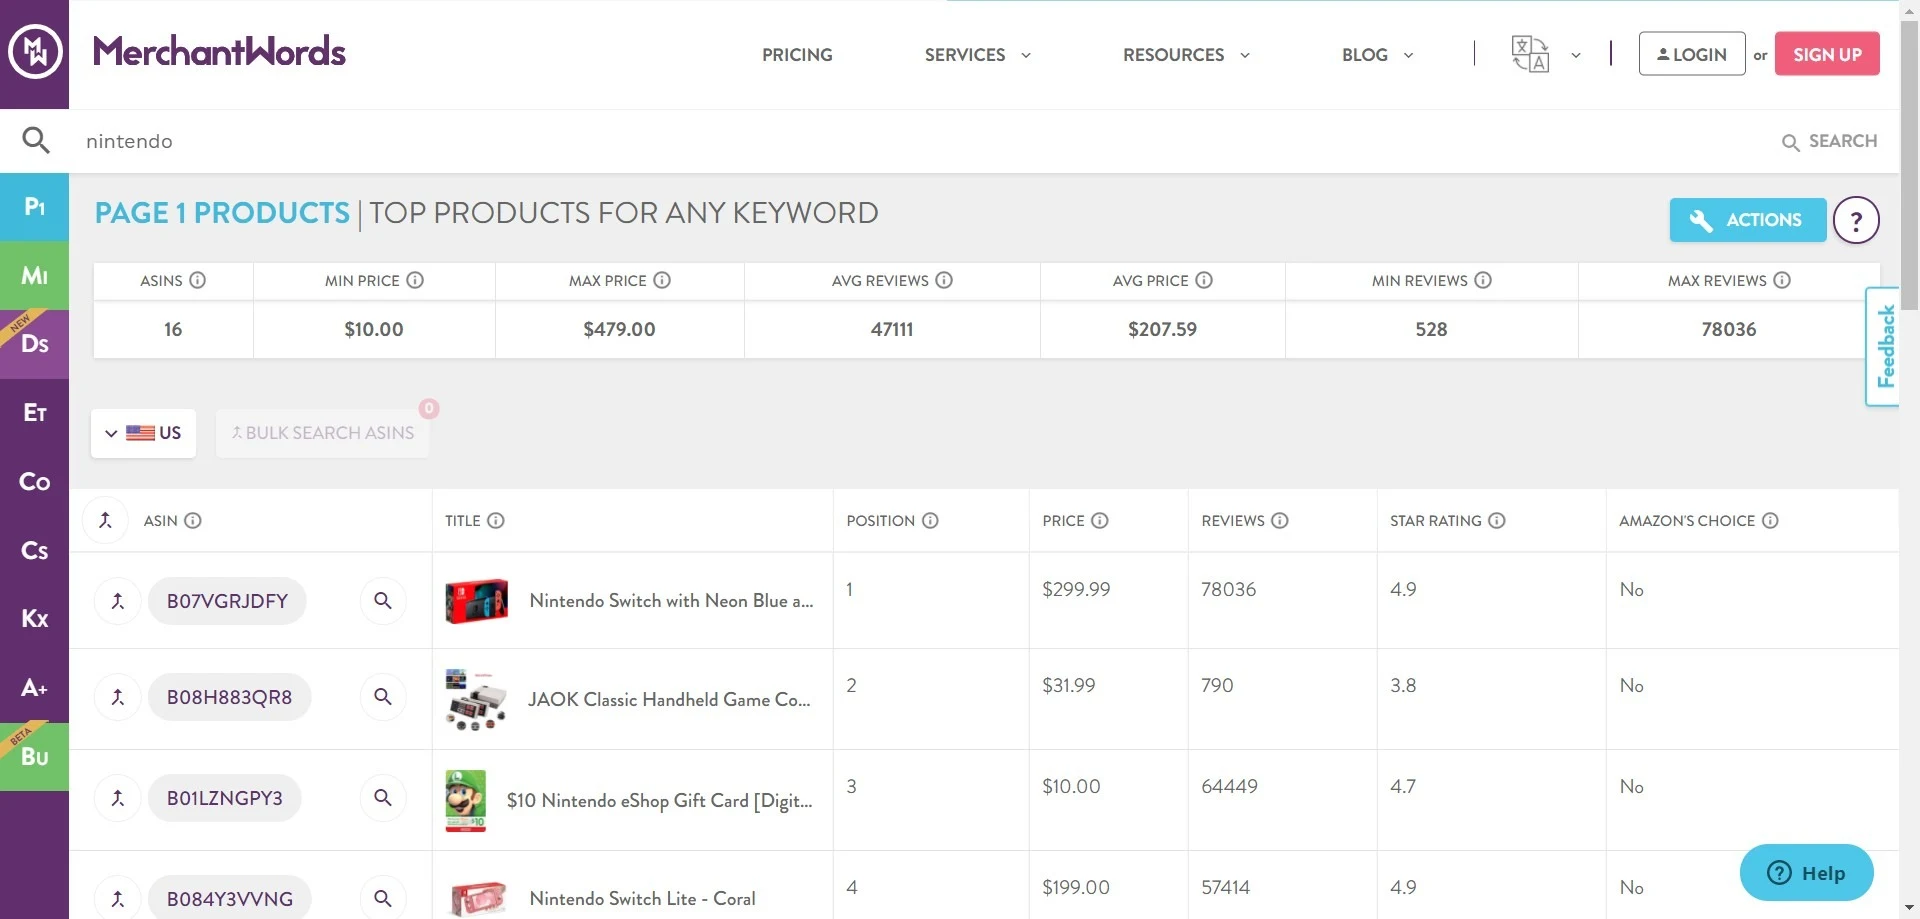The height and width of the screenshot is (919, 1920).
Task: Click the $10 eShop Gift Card thumbnail
Action: point(466,800)
